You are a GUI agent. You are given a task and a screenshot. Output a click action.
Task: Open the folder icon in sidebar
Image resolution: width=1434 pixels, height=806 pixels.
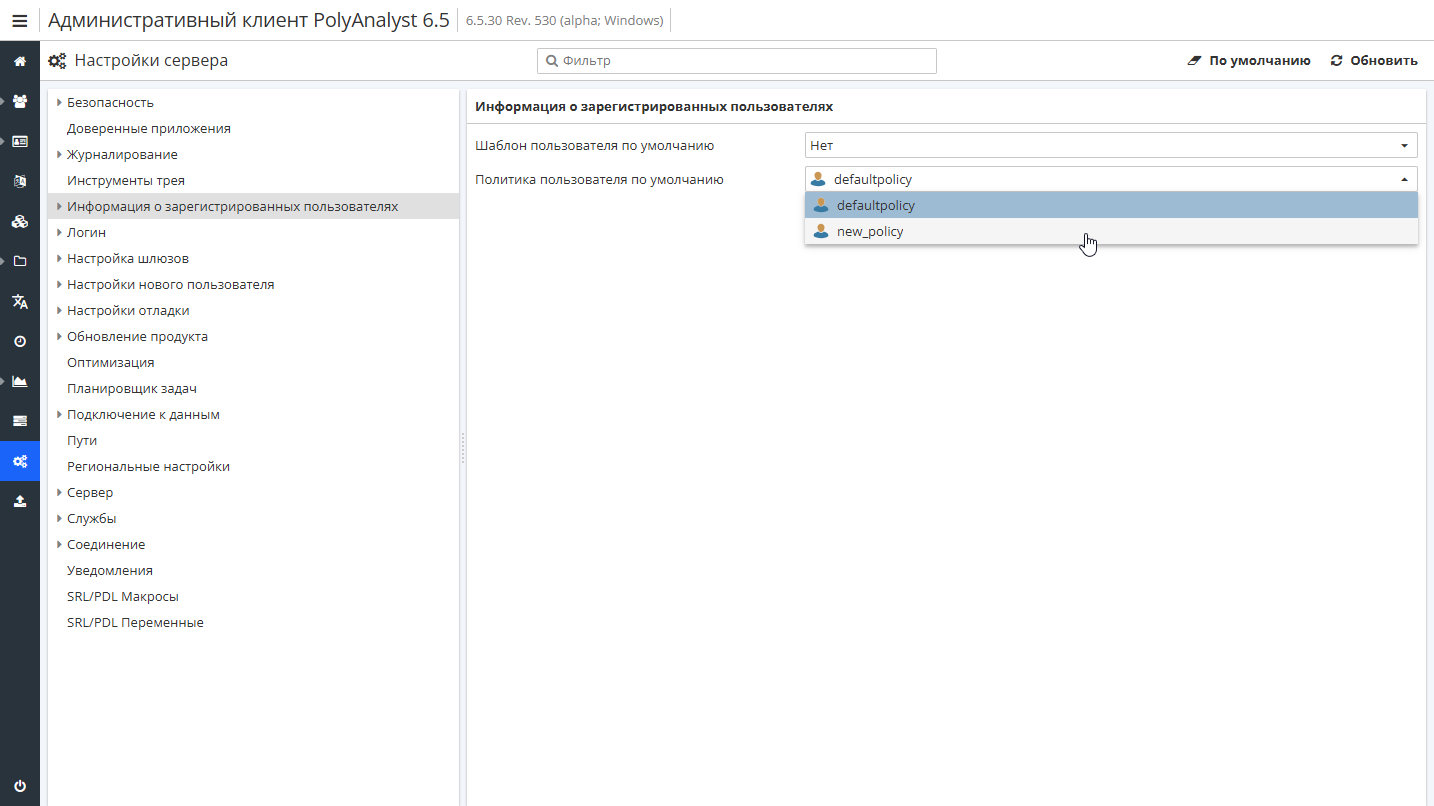pos(20,261)
